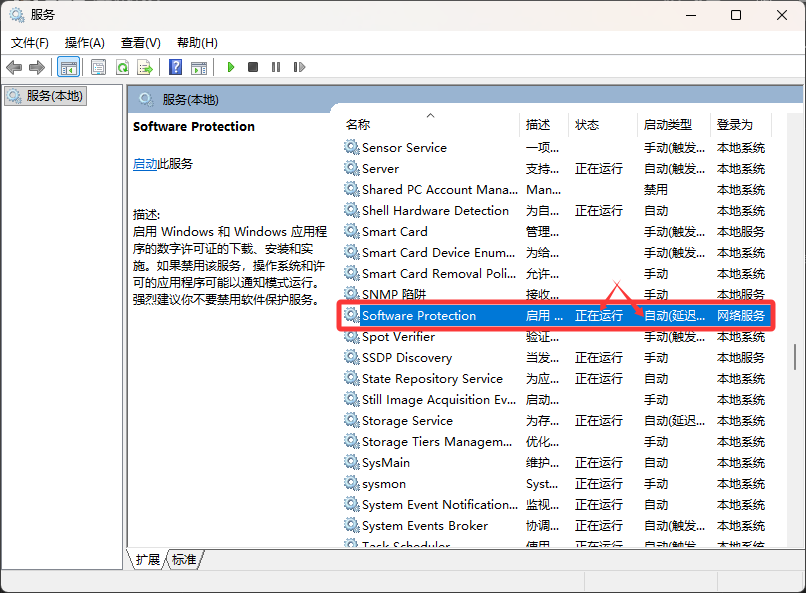The image size is (806, 593).
Task: Click the Forward arrow in toolbar
Action: click(37, 67)
